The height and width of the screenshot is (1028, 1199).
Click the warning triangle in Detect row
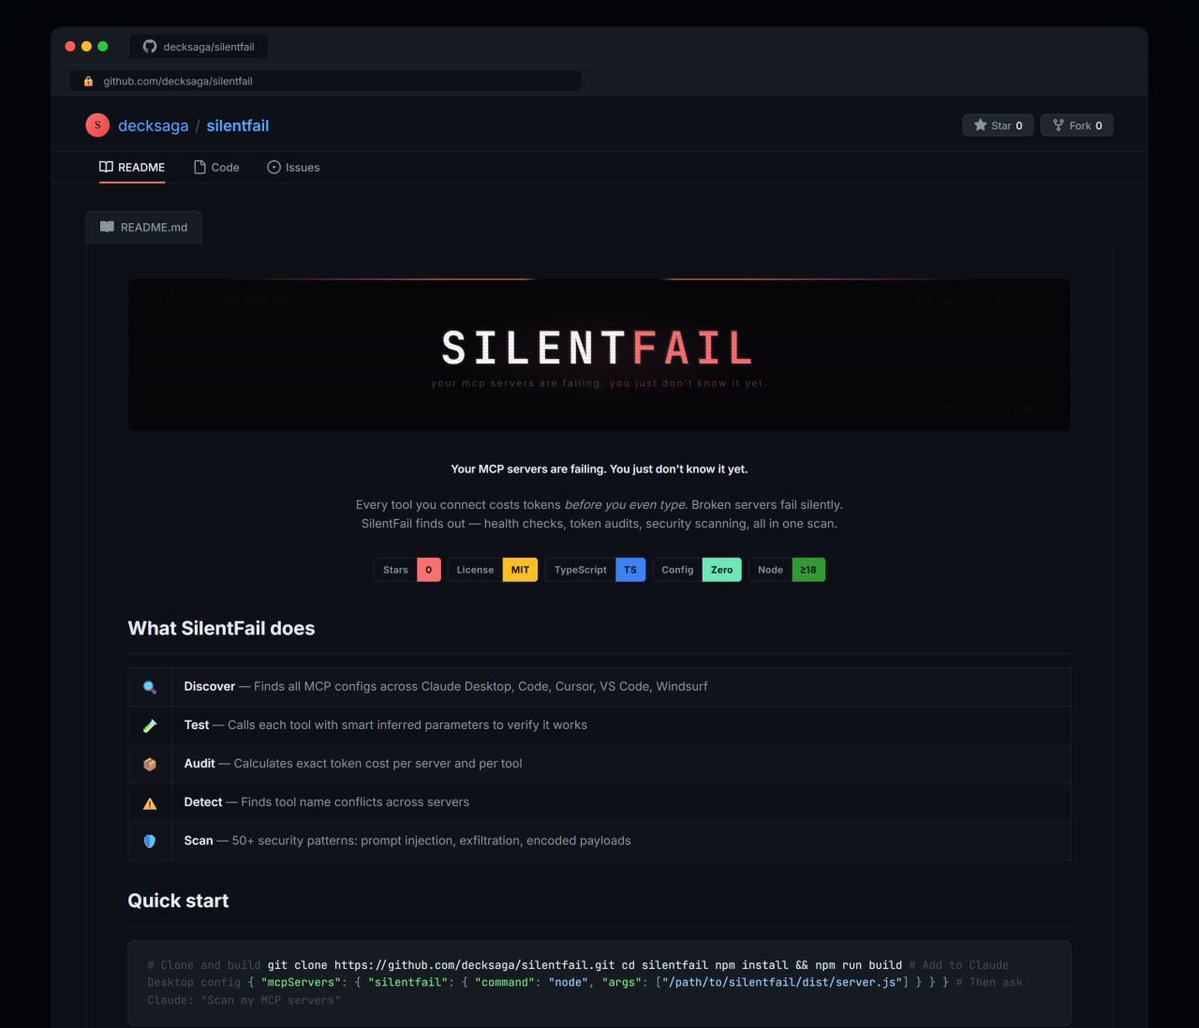click(x=150, y=803)
